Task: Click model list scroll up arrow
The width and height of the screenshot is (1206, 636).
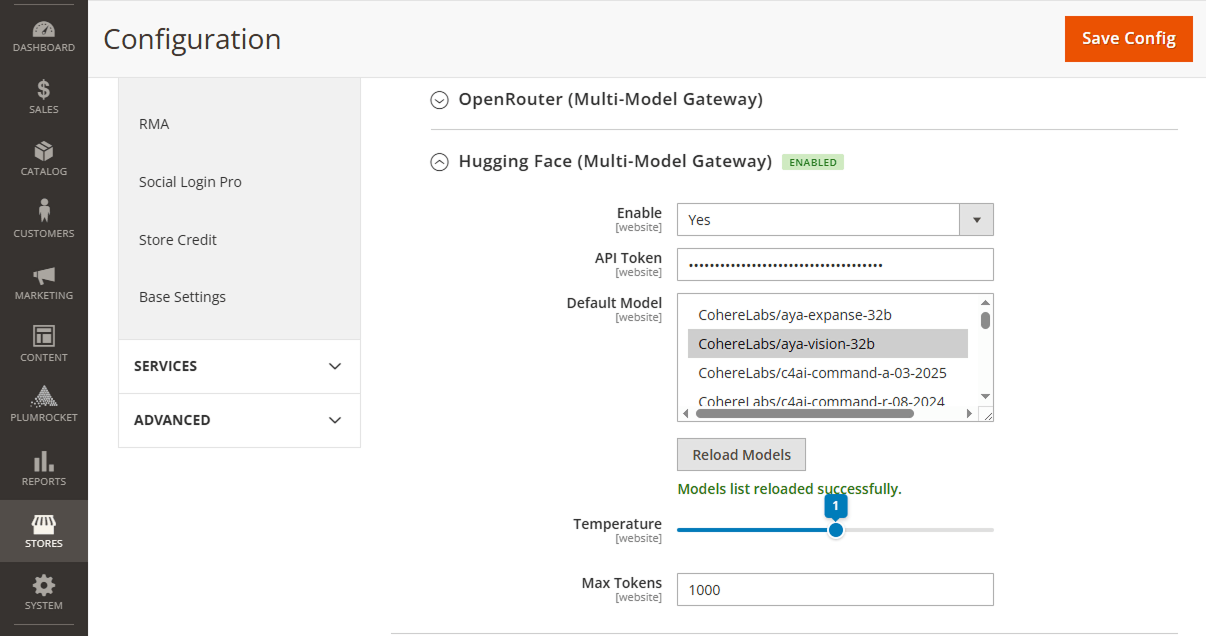Action: [x=985, y=302]
